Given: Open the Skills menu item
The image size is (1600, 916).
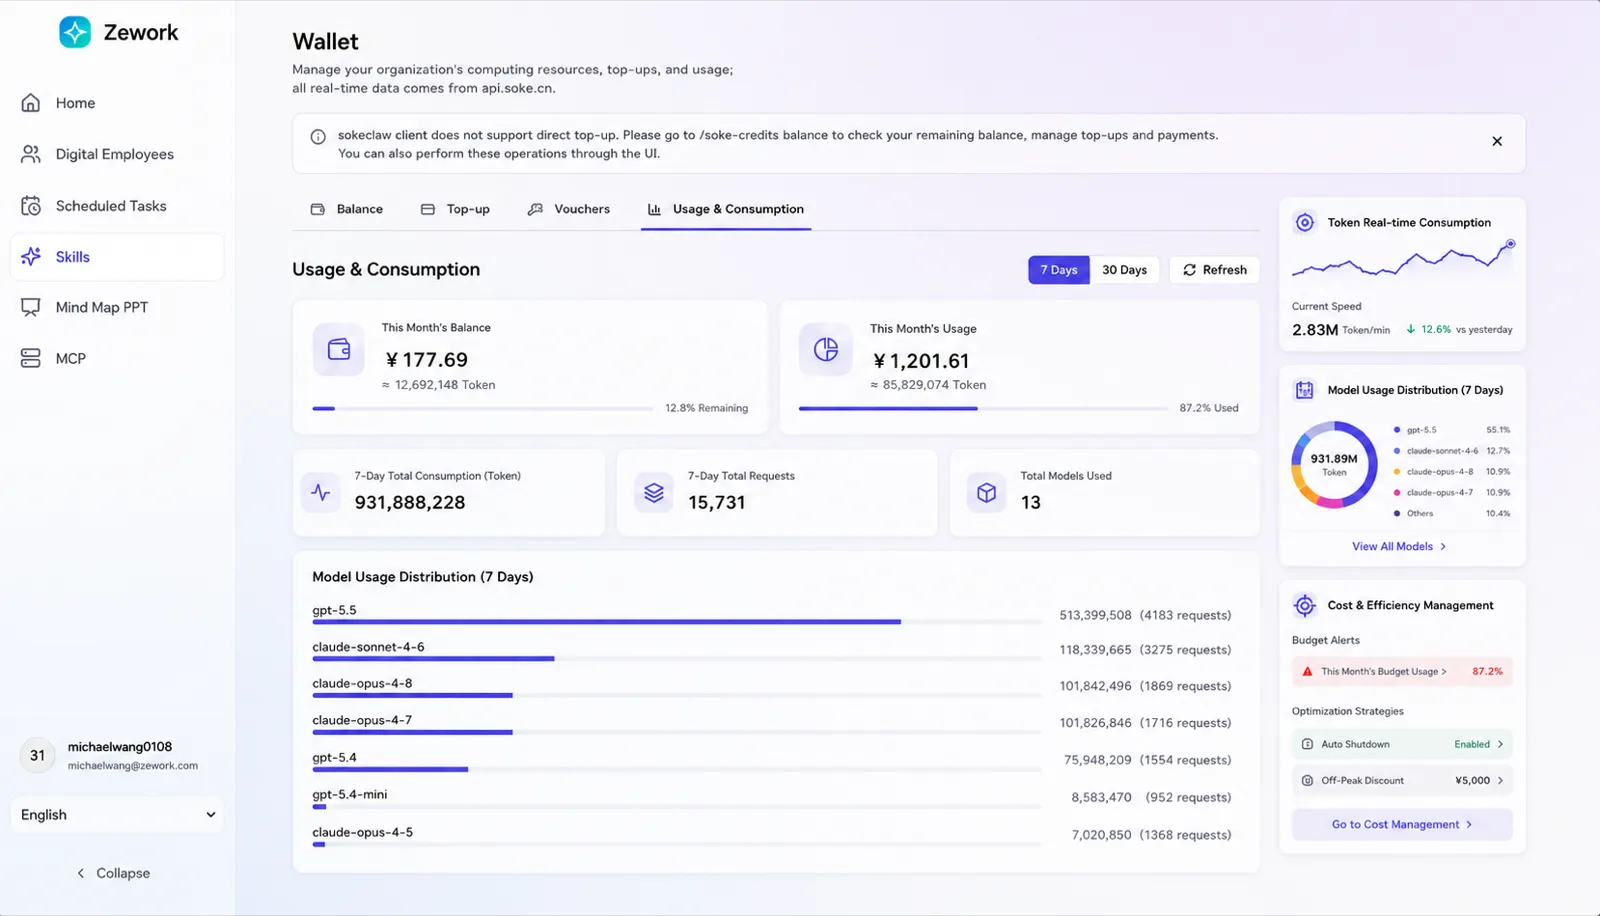Looking at the screenshot, I should (x=117, y=257).
